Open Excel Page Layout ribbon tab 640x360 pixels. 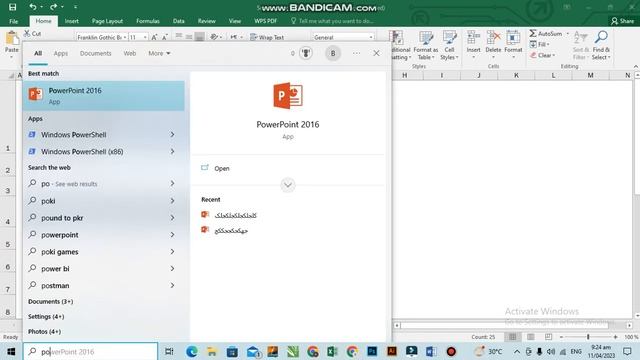point(107,21)
